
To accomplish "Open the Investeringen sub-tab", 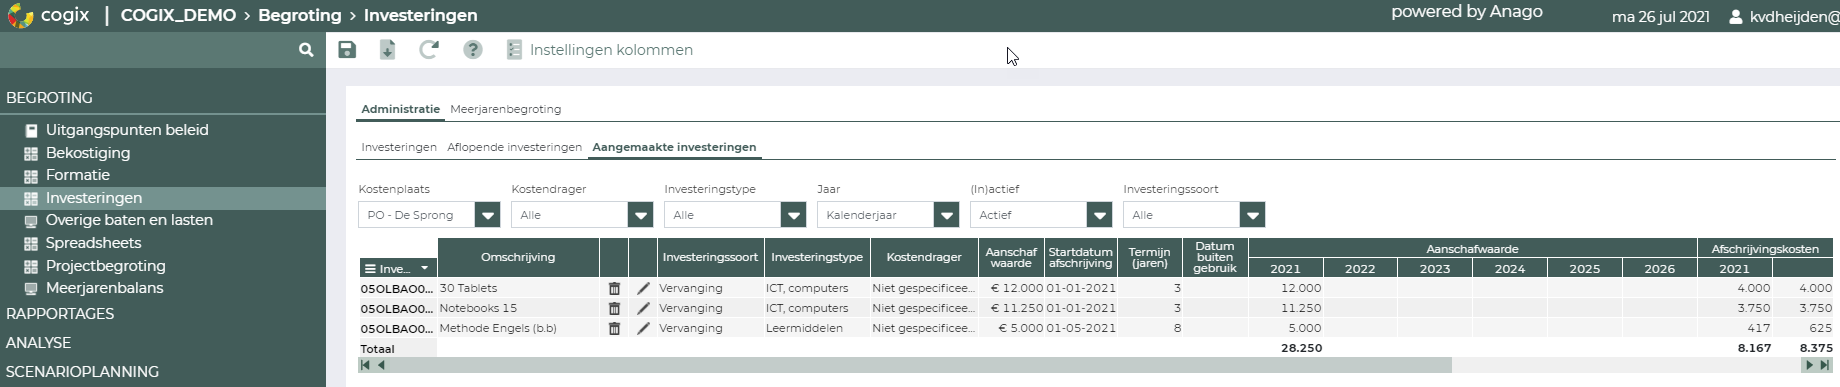I will (x=398, y=147).
